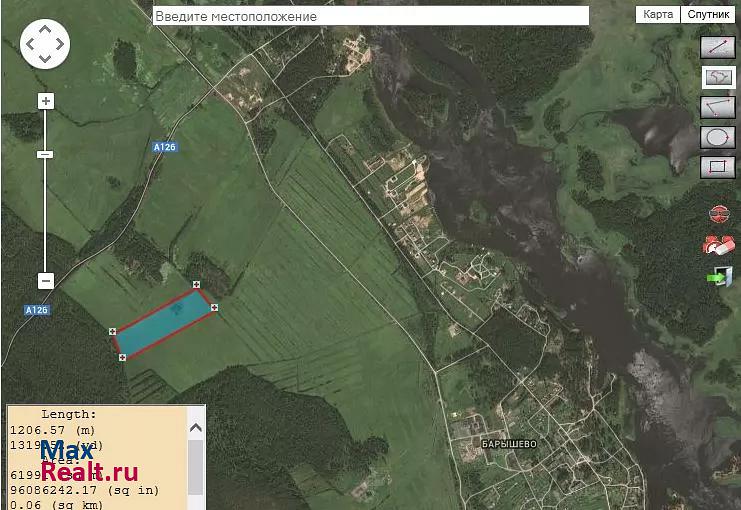Click the red eraser icon
Image resolution: width=741 pixels, height=510 pixels.
tap(717, 244)
